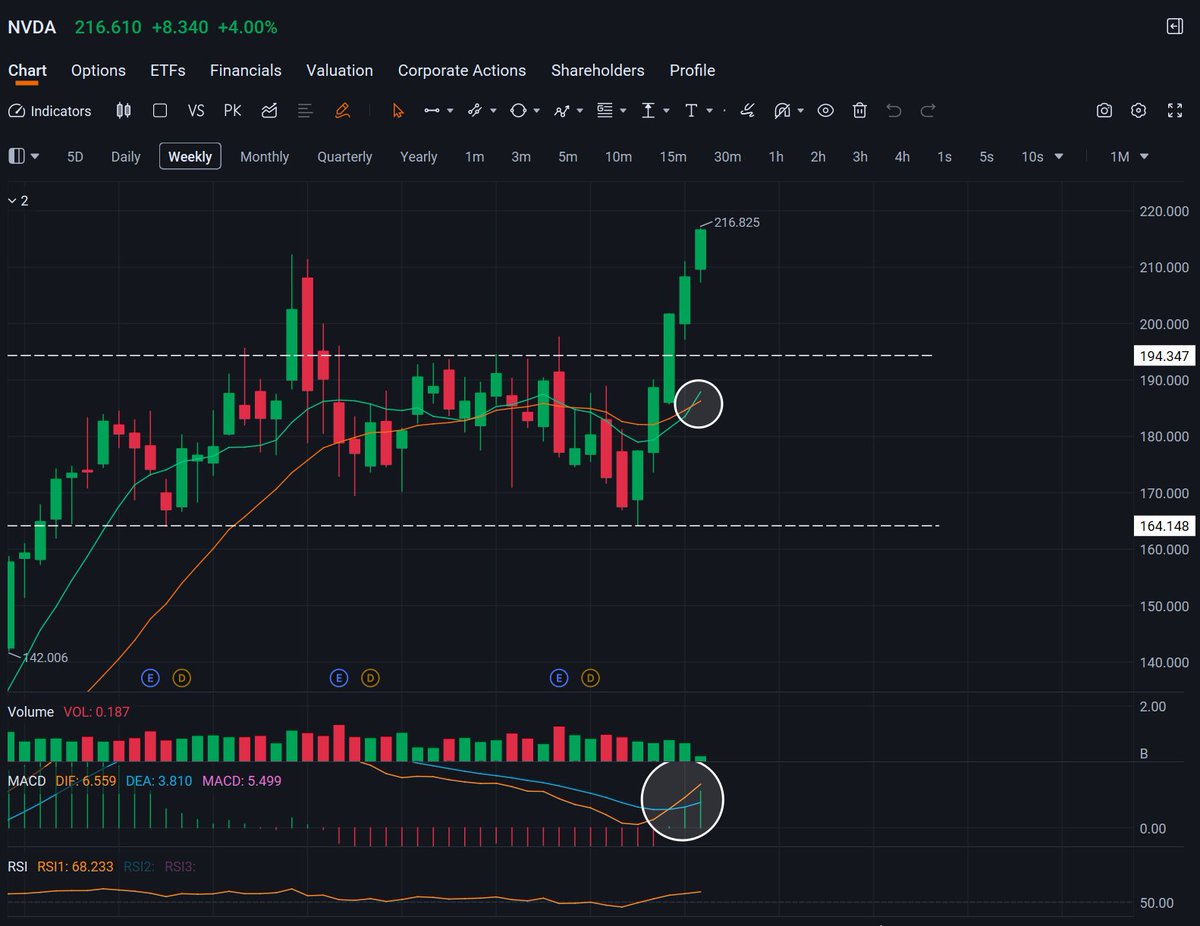Select the 15m interval
This screenshot has height=926, width=1200.
(x=673, y=157)
